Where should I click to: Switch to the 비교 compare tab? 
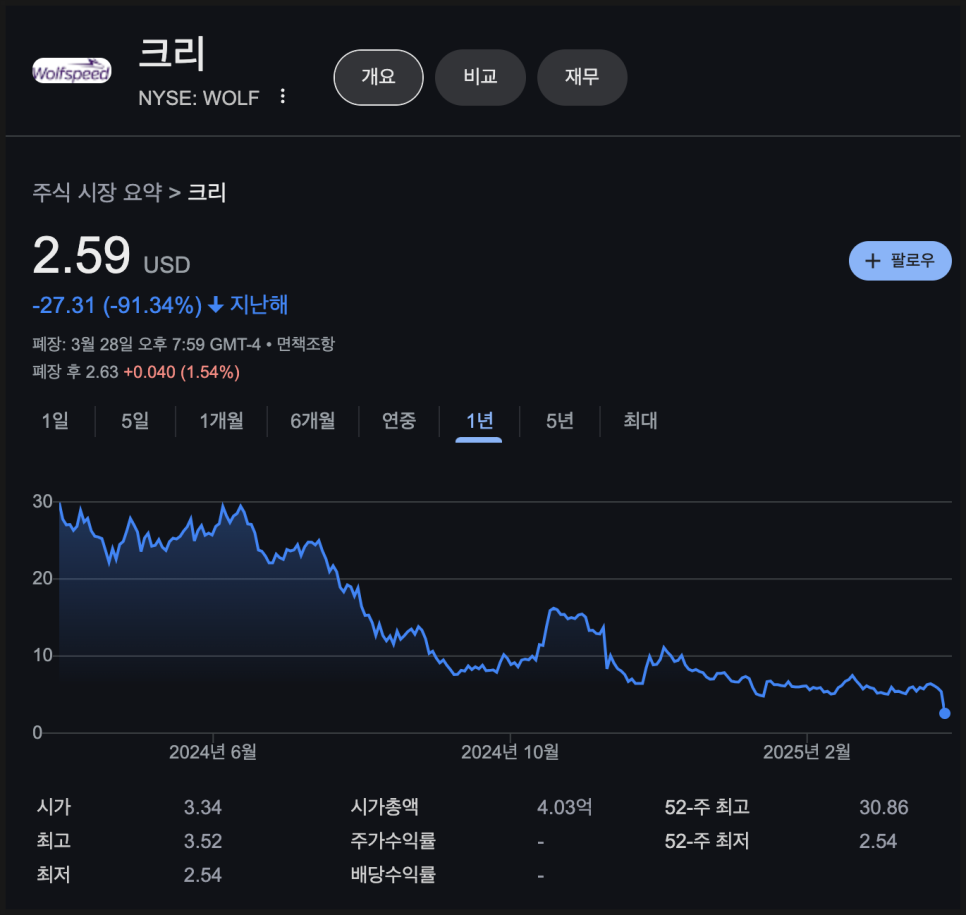click(x=480, y=77)
